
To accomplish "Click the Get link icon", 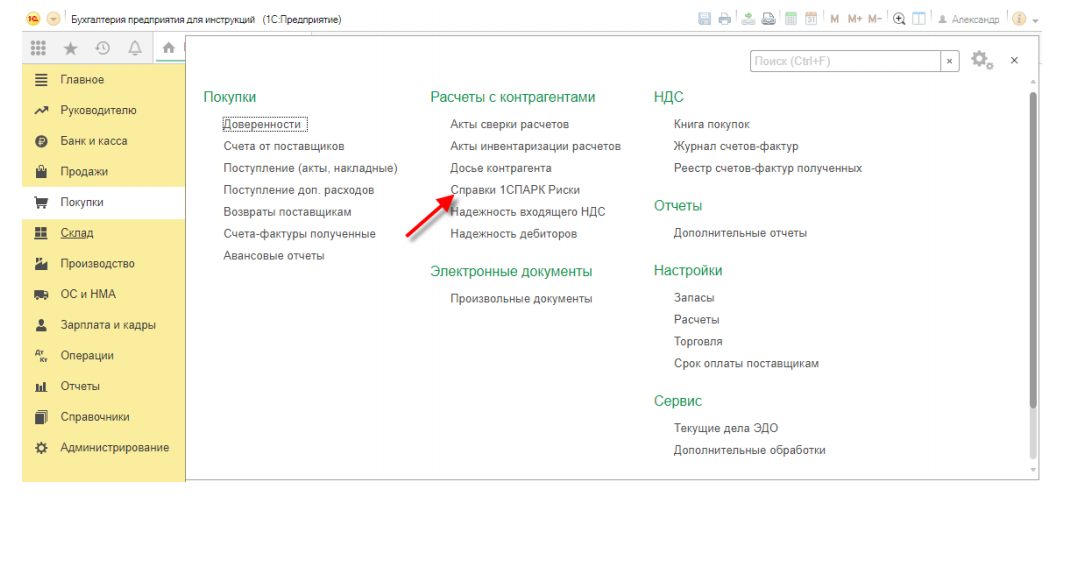I will tap(748, 19).
